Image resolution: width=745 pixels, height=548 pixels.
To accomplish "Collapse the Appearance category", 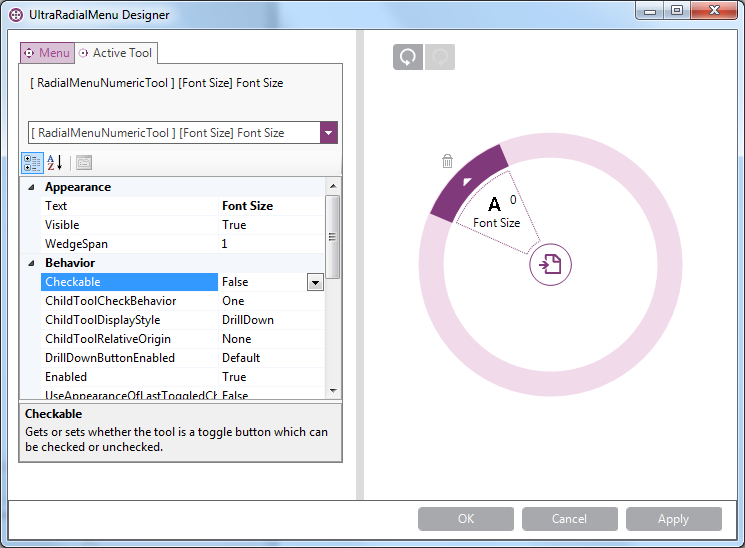I will (x=31, y=187).
